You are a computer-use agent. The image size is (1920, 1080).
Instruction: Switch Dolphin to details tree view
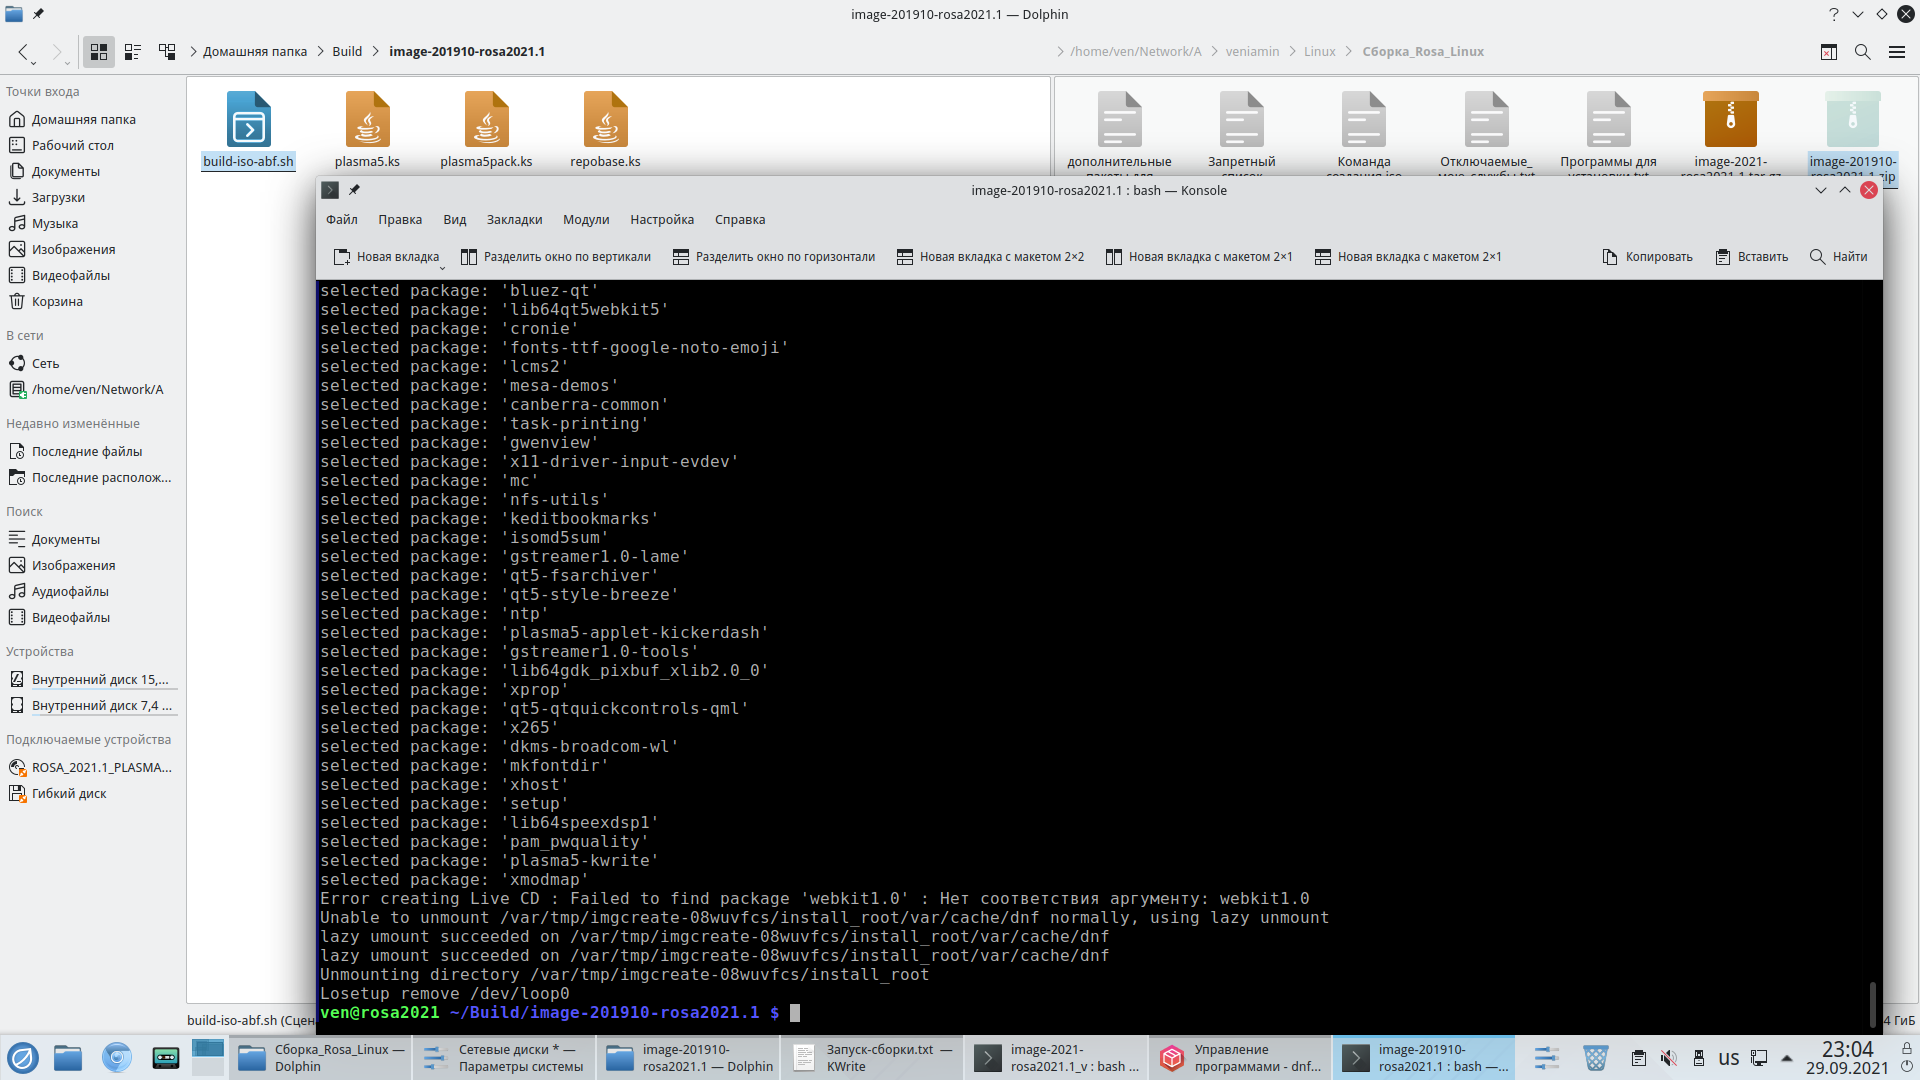[167, 52]
